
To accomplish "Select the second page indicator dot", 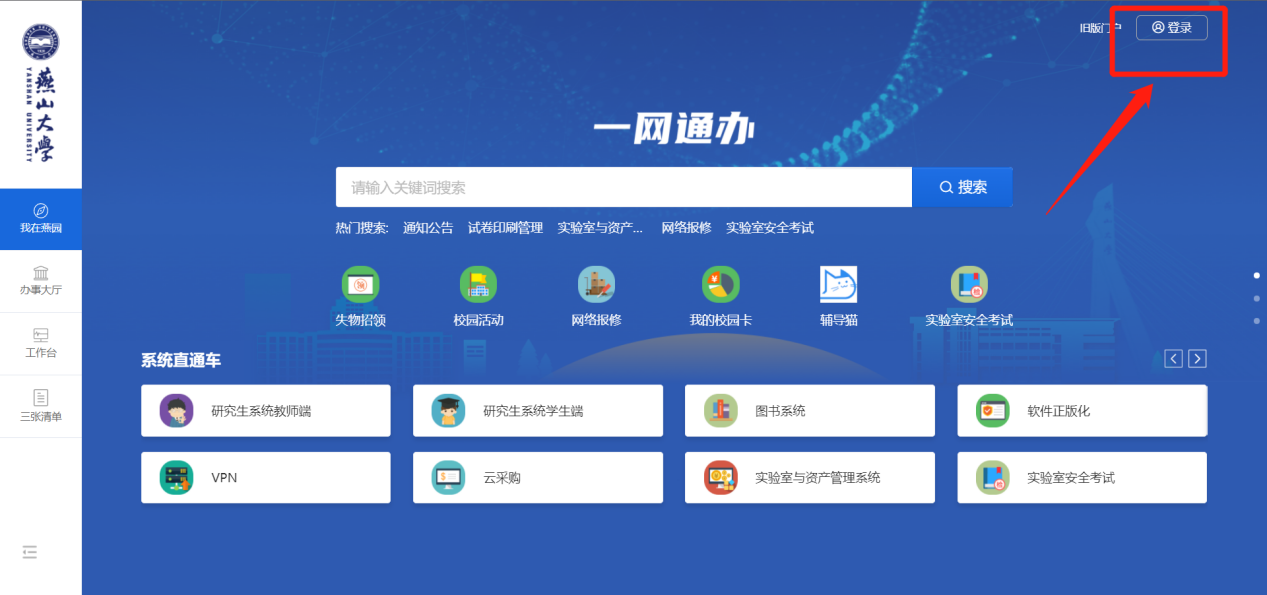I will click(x=1257, y=298).
